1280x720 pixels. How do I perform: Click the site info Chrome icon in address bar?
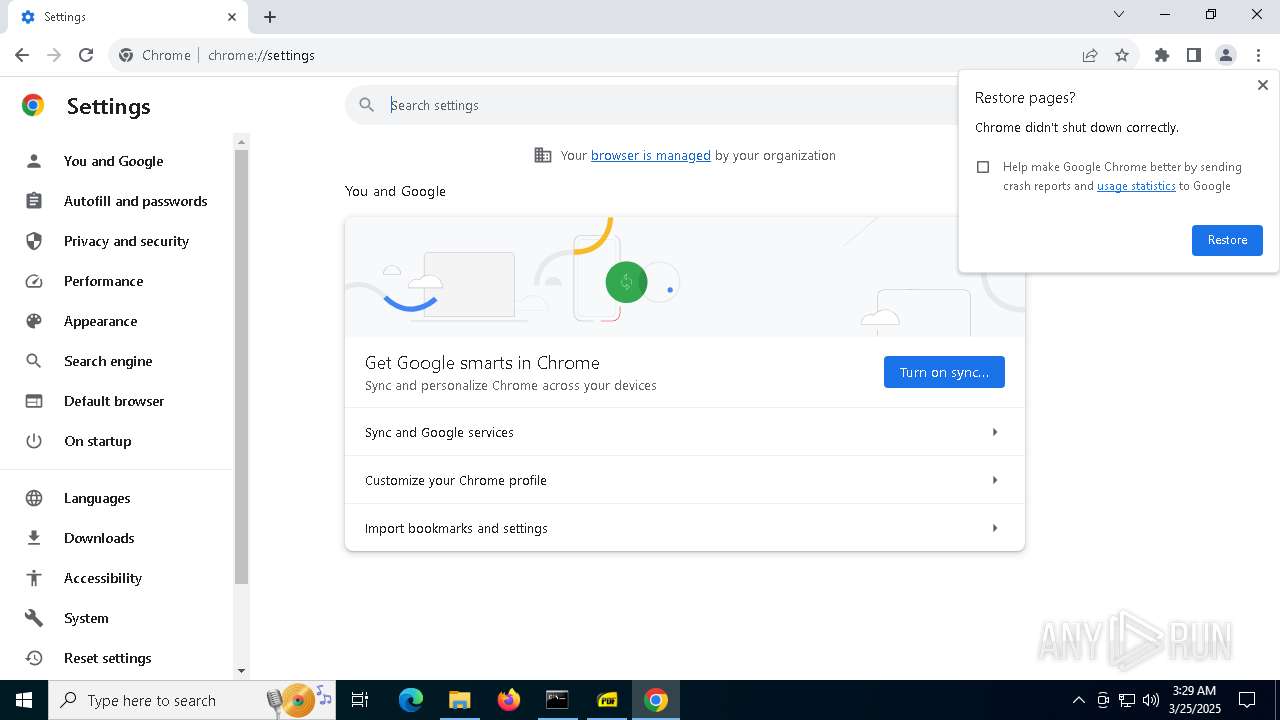(126, 55)
